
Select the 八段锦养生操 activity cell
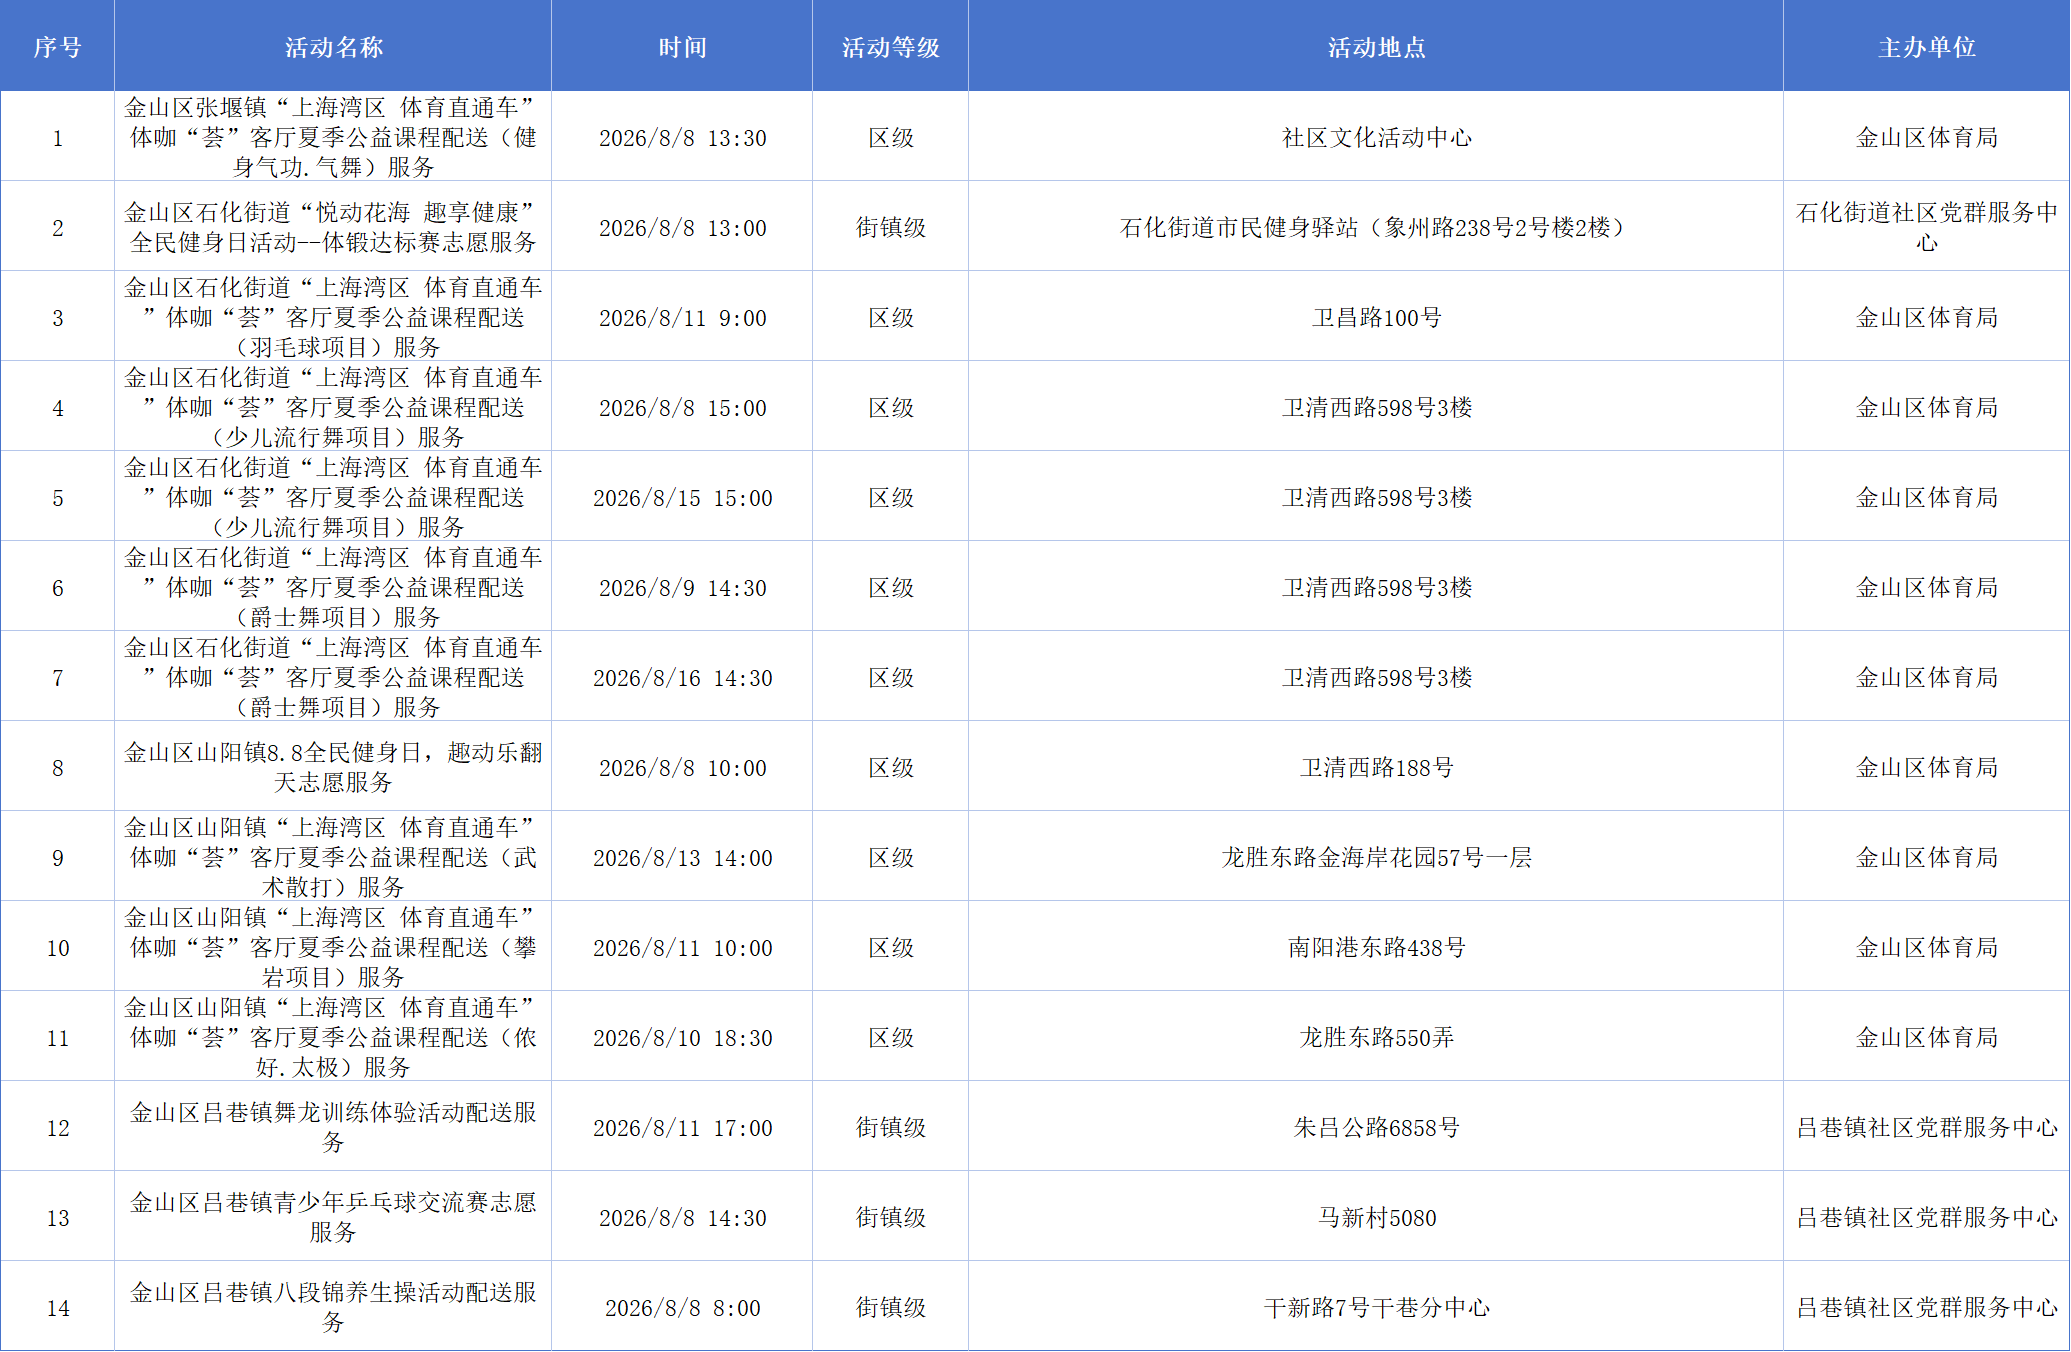333,1307
